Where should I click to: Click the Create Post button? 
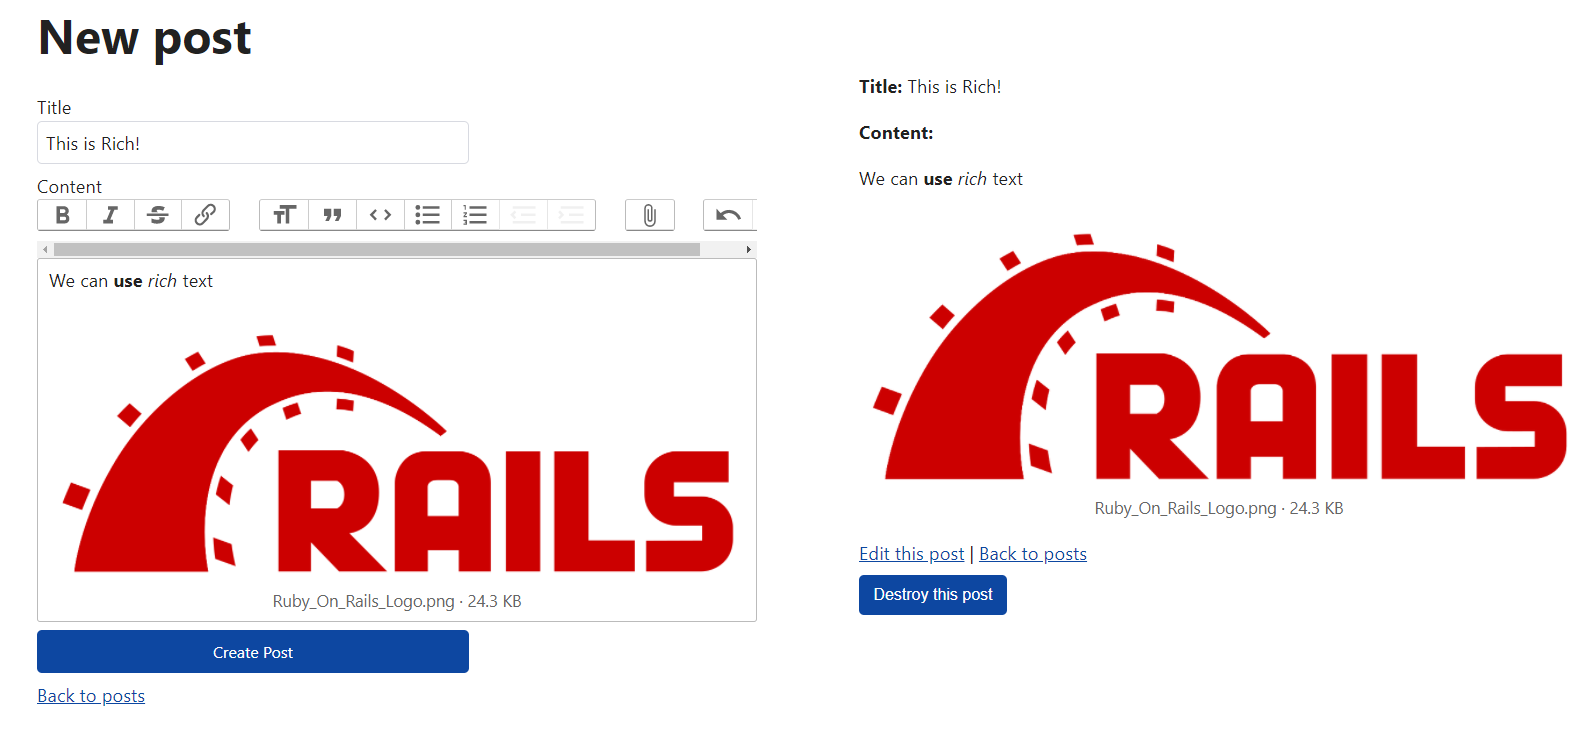coord(253,652)
